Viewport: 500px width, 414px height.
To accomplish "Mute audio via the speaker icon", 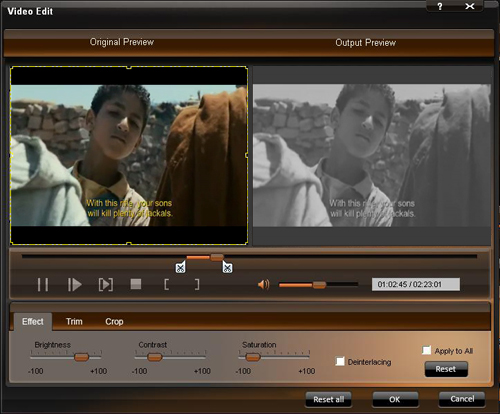I will 263,285.
